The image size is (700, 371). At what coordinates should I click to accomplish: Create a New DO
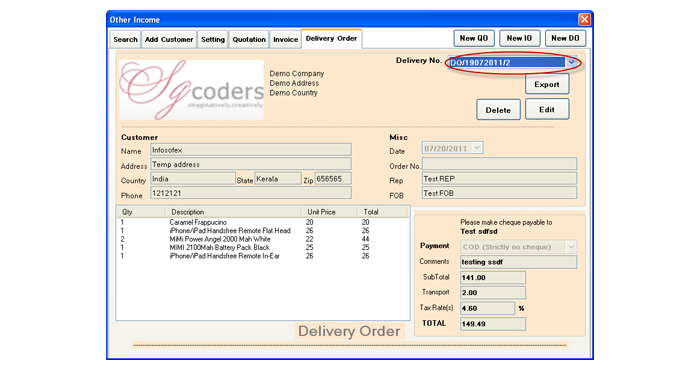[x=565, y=38]
